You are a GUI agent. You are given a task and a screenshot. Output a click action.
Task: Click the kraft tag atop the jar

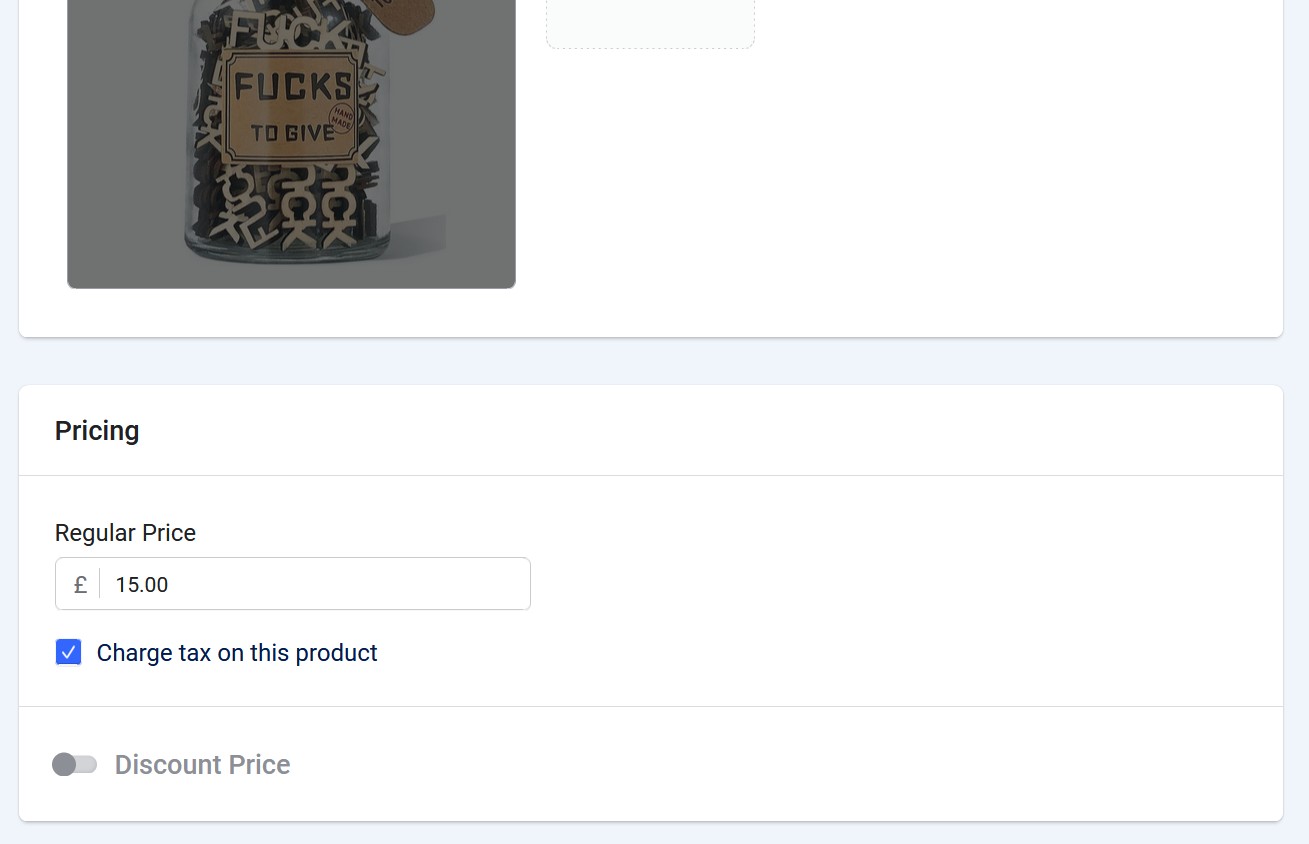[405, 14]
